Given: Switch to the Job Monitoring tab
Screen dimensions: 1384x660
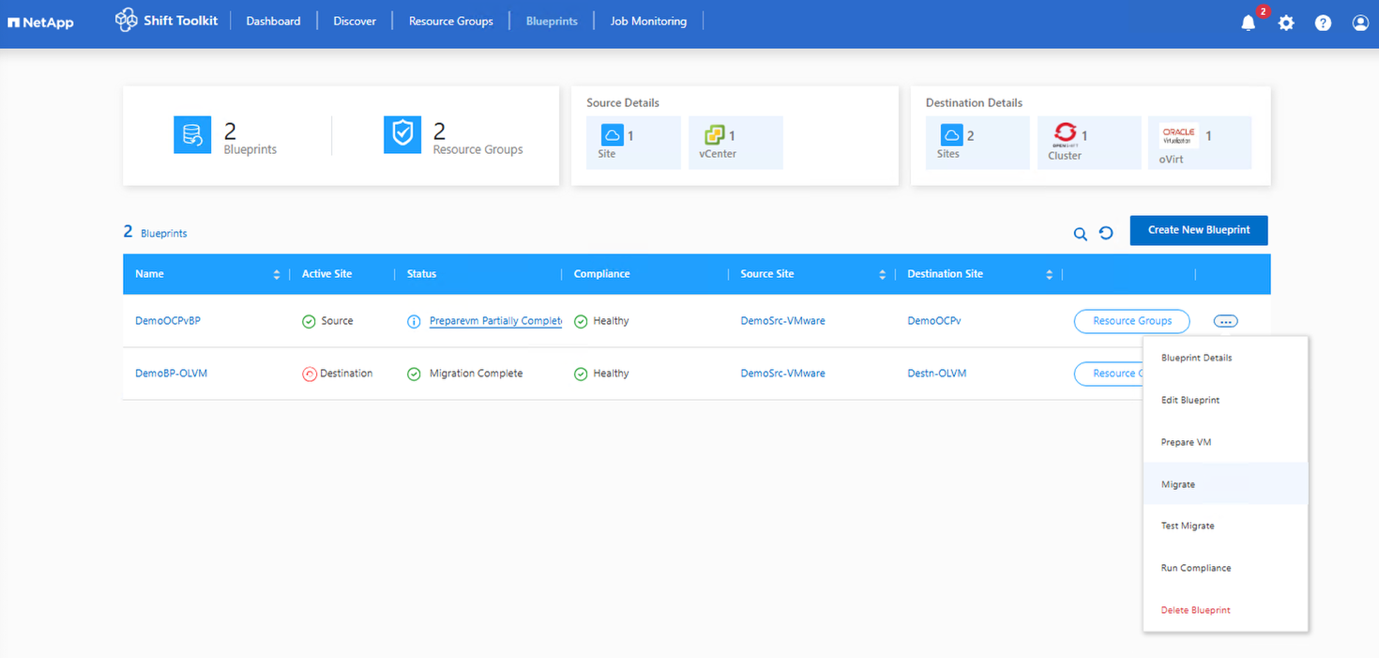Looking at the screenshot, I should click(648, 21).
